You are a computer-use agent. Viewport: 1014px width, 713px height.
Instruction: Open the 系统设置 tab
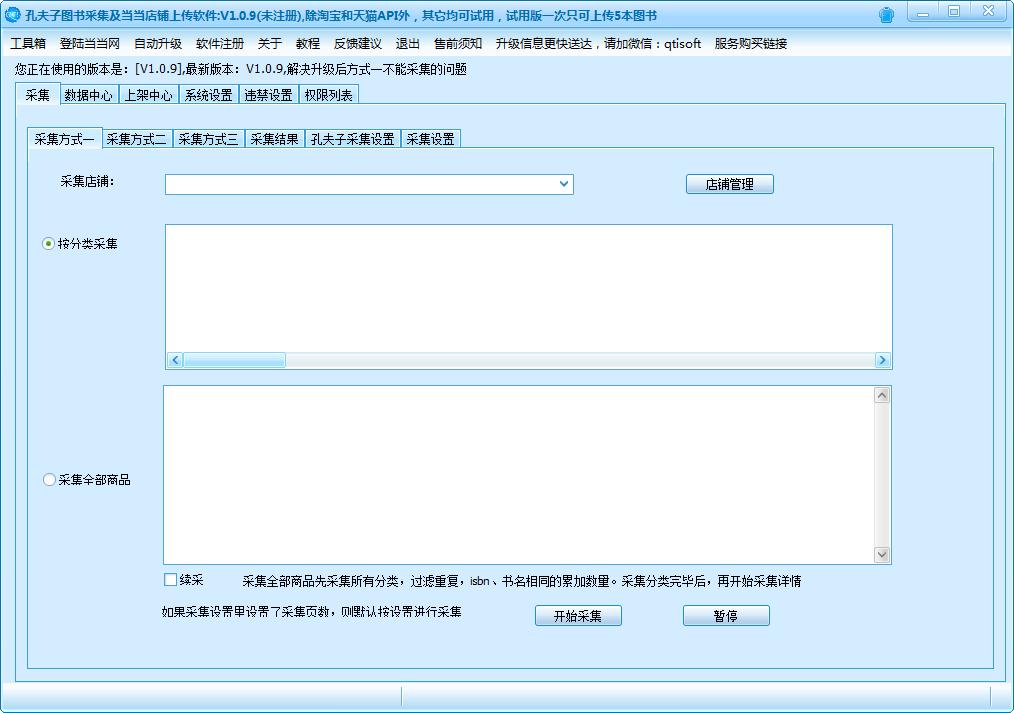(208, 94)
